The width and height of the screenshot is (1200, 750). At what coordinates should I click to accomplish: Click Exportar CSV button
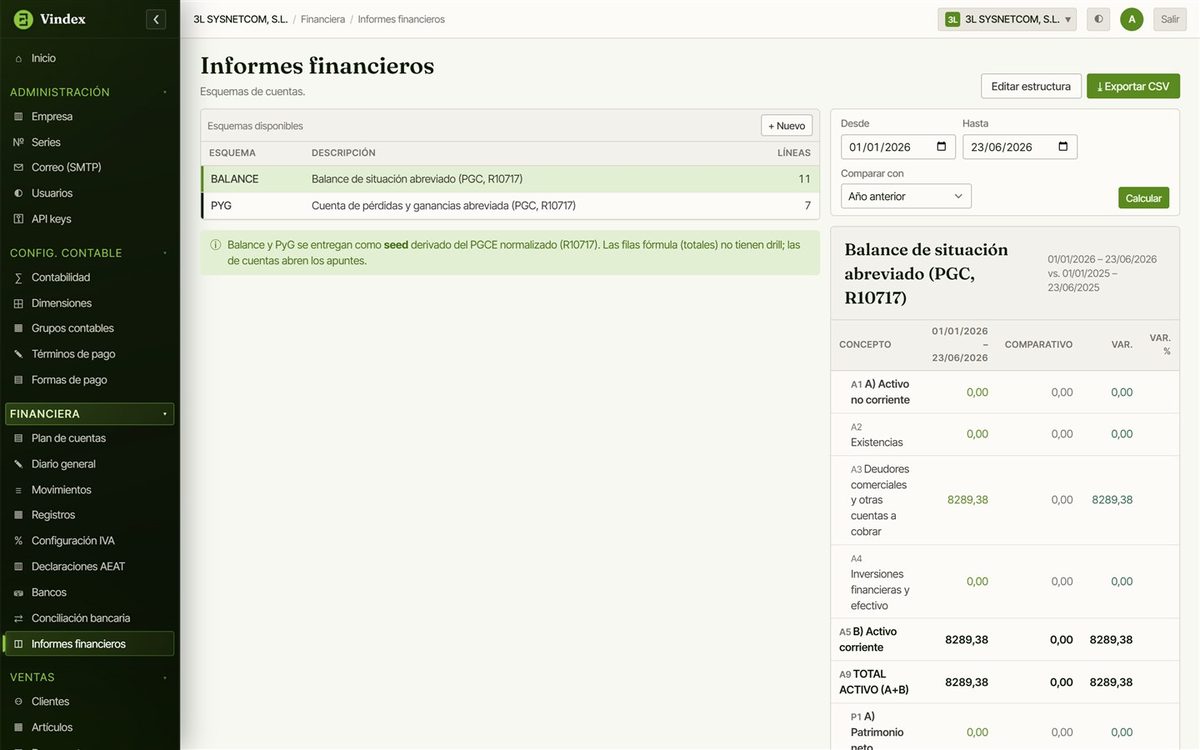(1133, 86)
